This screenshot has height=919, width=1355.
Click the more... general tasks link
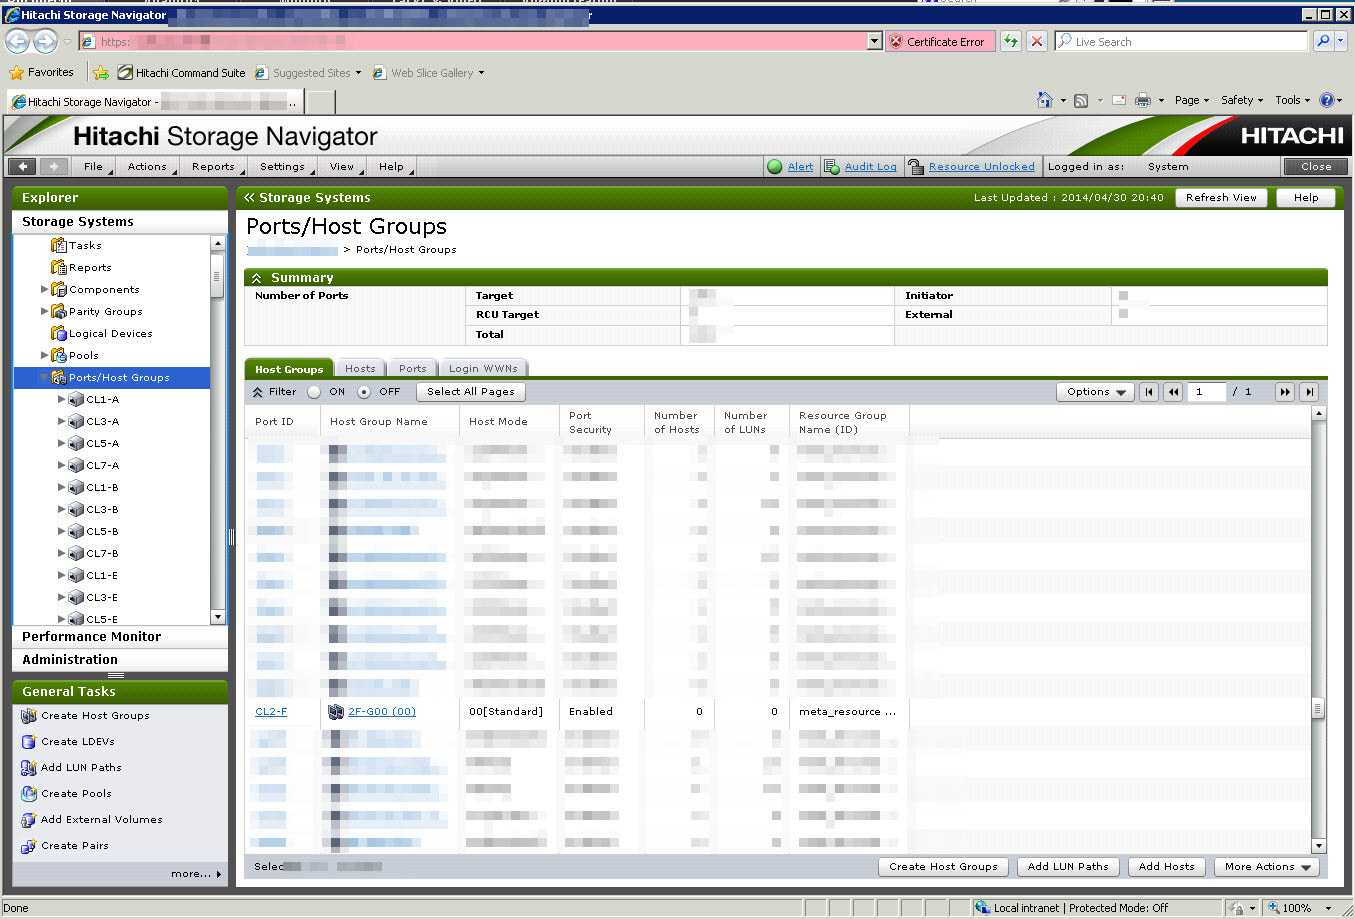pyautogui.click(x=196, y=874)
